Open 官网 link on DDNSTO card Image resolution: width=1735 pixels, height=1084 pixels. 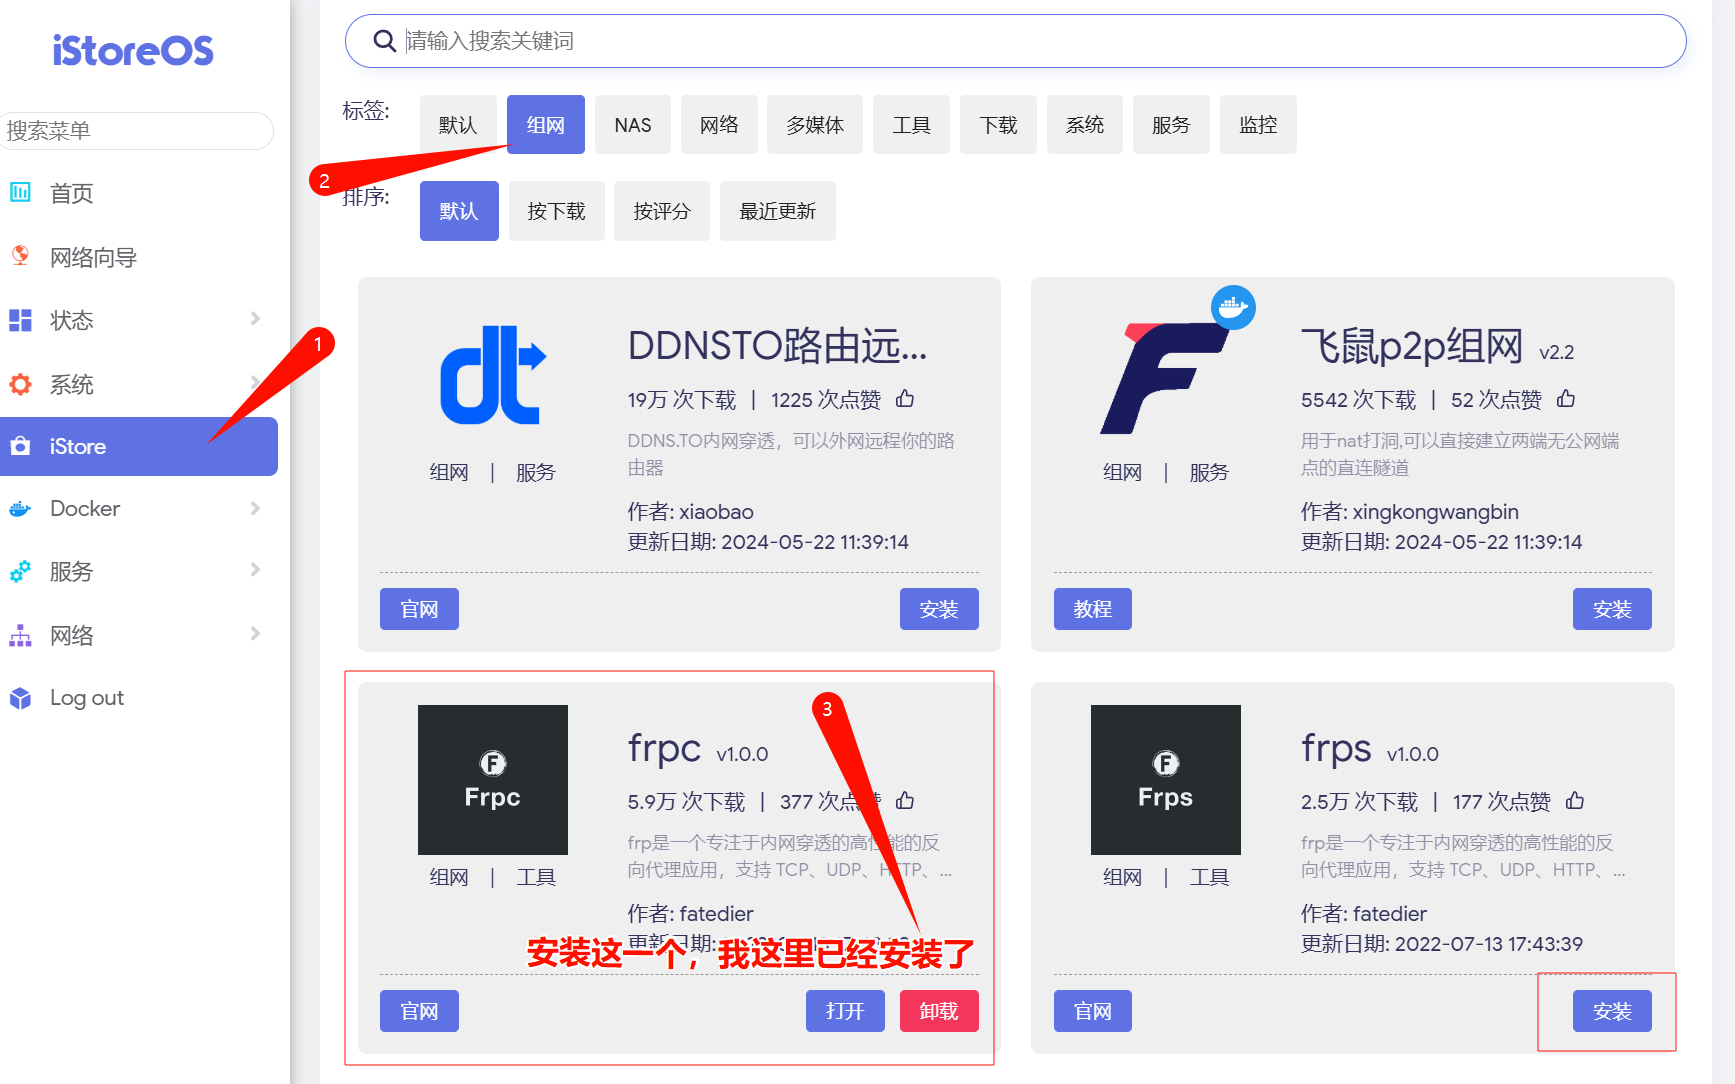[x=419, y=608]
